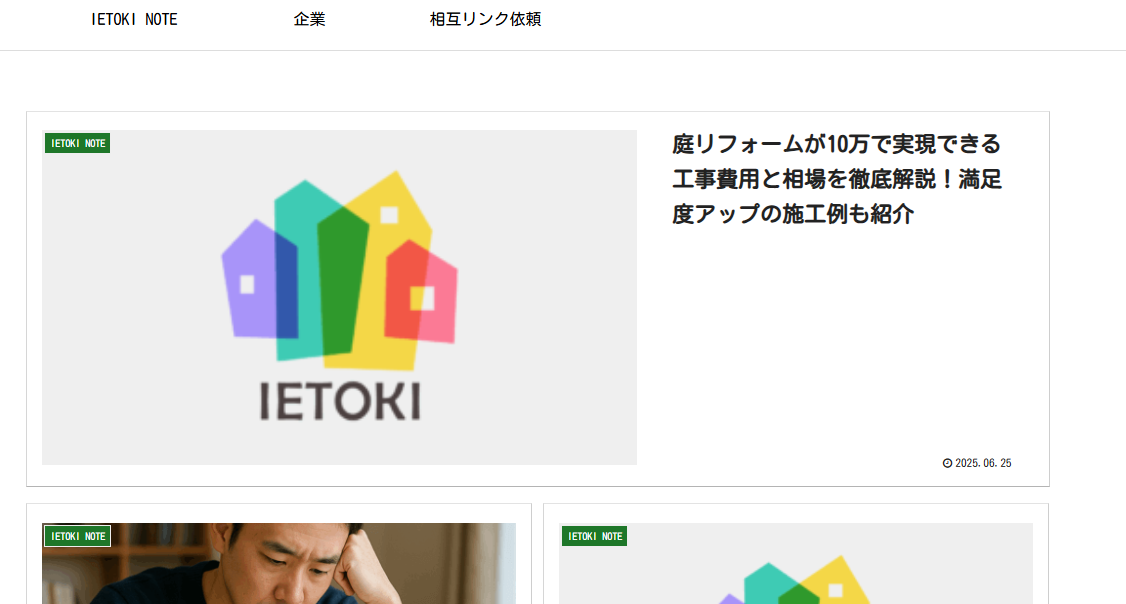The image size is (1126, 604).
Task: Click IETOKI NOTE badge on lower right card
Action: [x=595, y=536]
